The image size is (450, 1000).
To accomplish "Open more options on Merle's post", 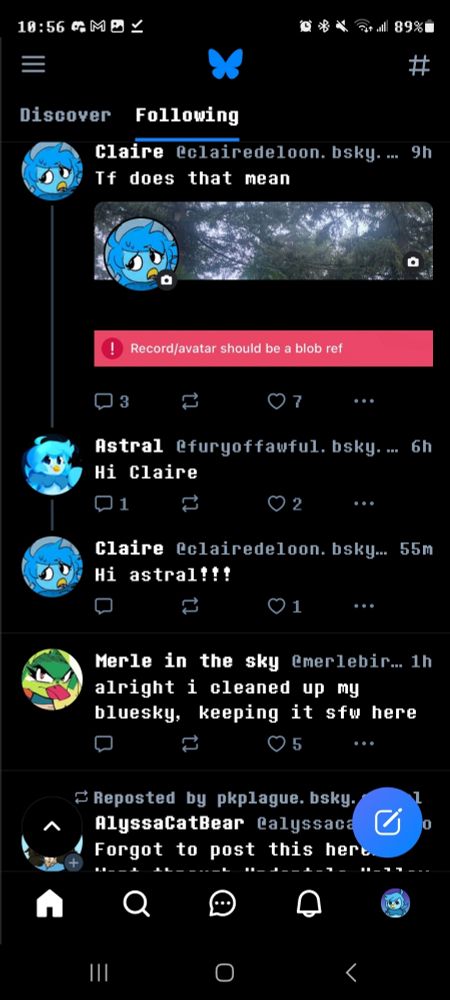I will [364, 744].
